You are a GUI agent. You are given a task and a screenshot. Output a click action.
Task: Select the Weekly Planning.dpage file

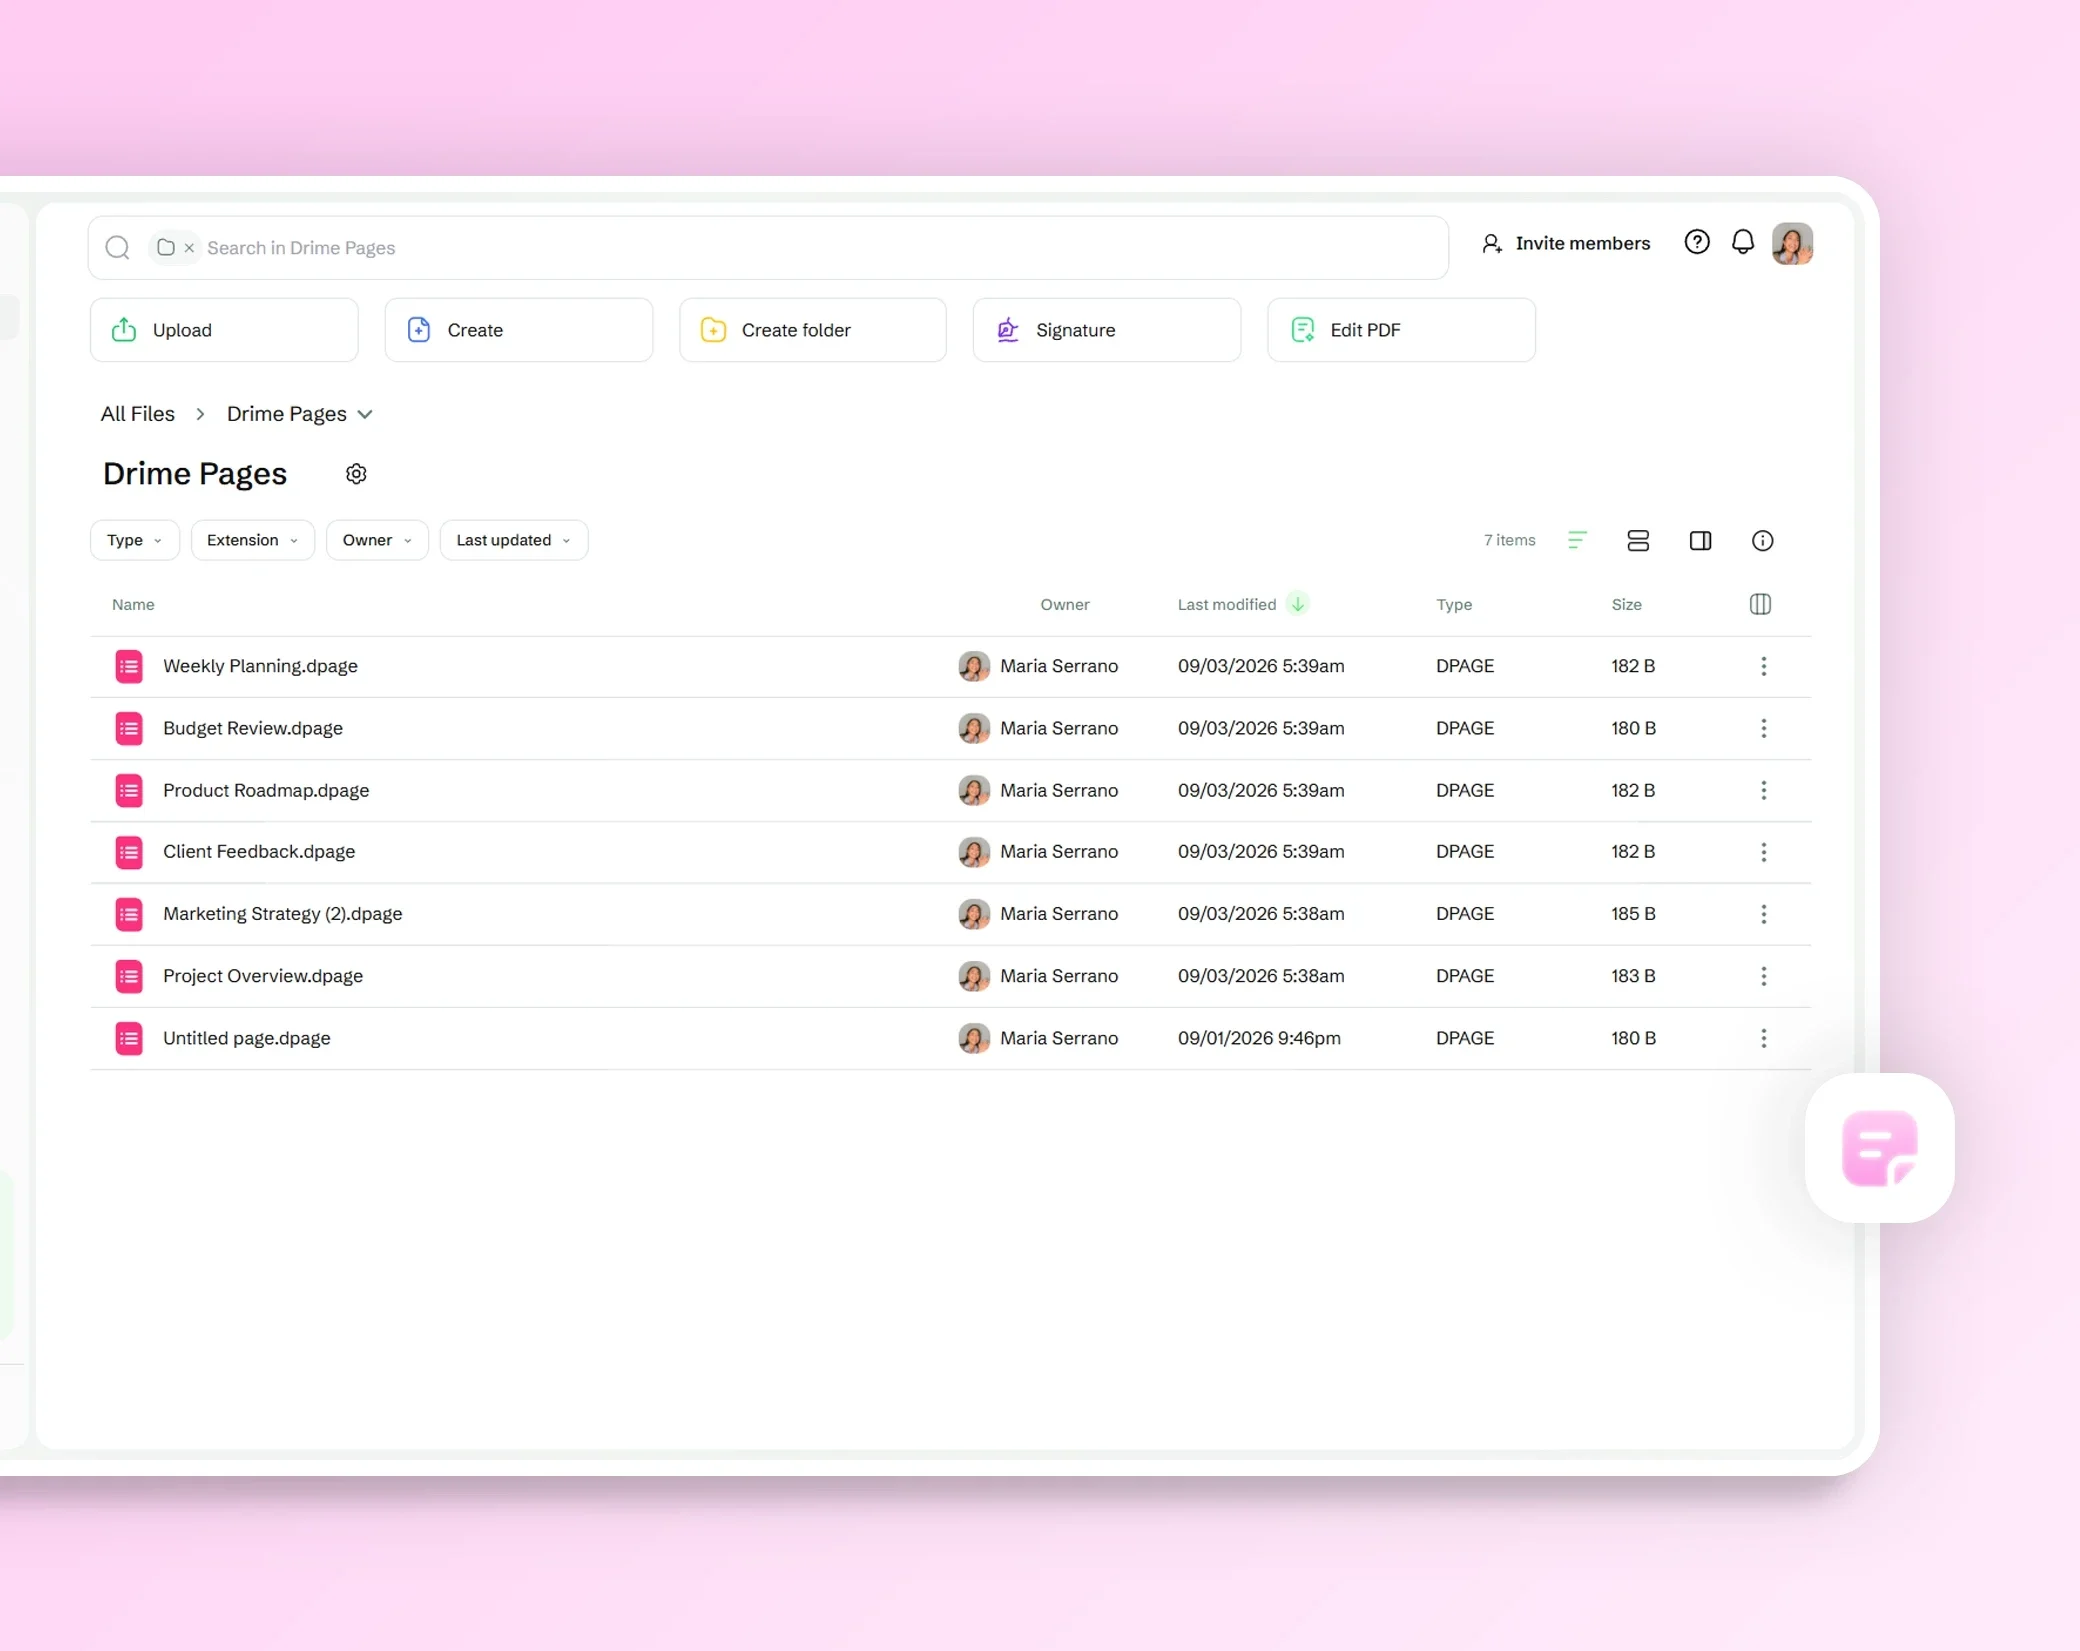[x=950, y=666]
